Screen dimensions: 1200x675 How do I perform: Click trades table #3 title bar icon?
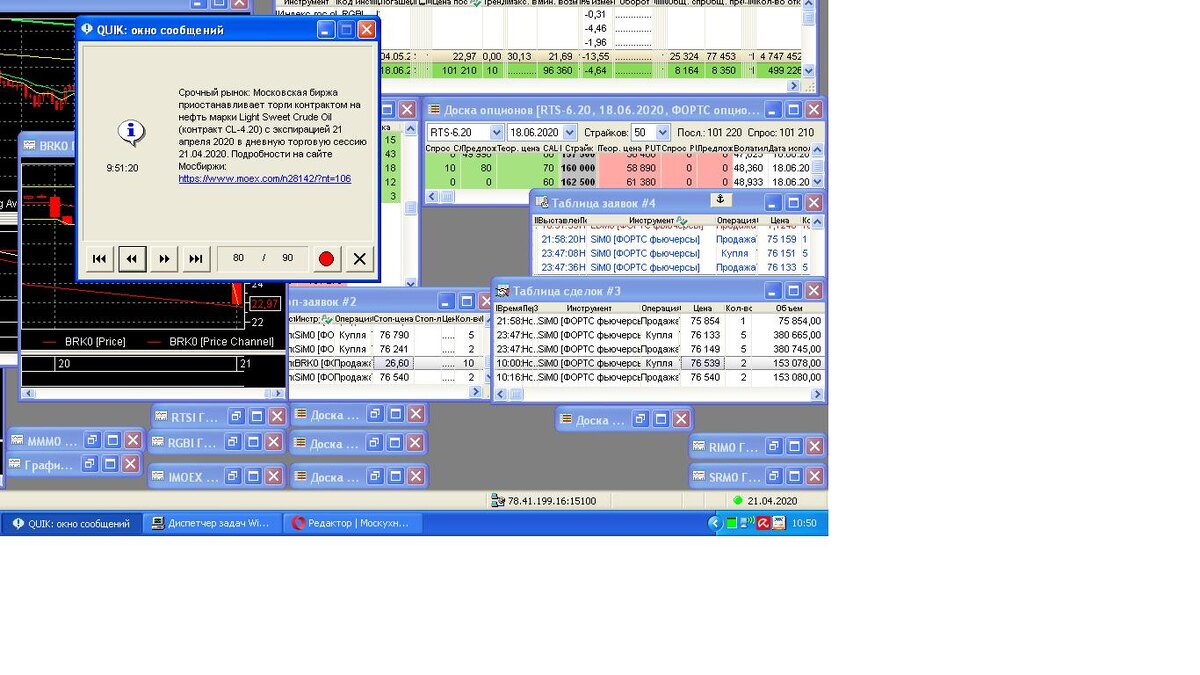point(503,291)
